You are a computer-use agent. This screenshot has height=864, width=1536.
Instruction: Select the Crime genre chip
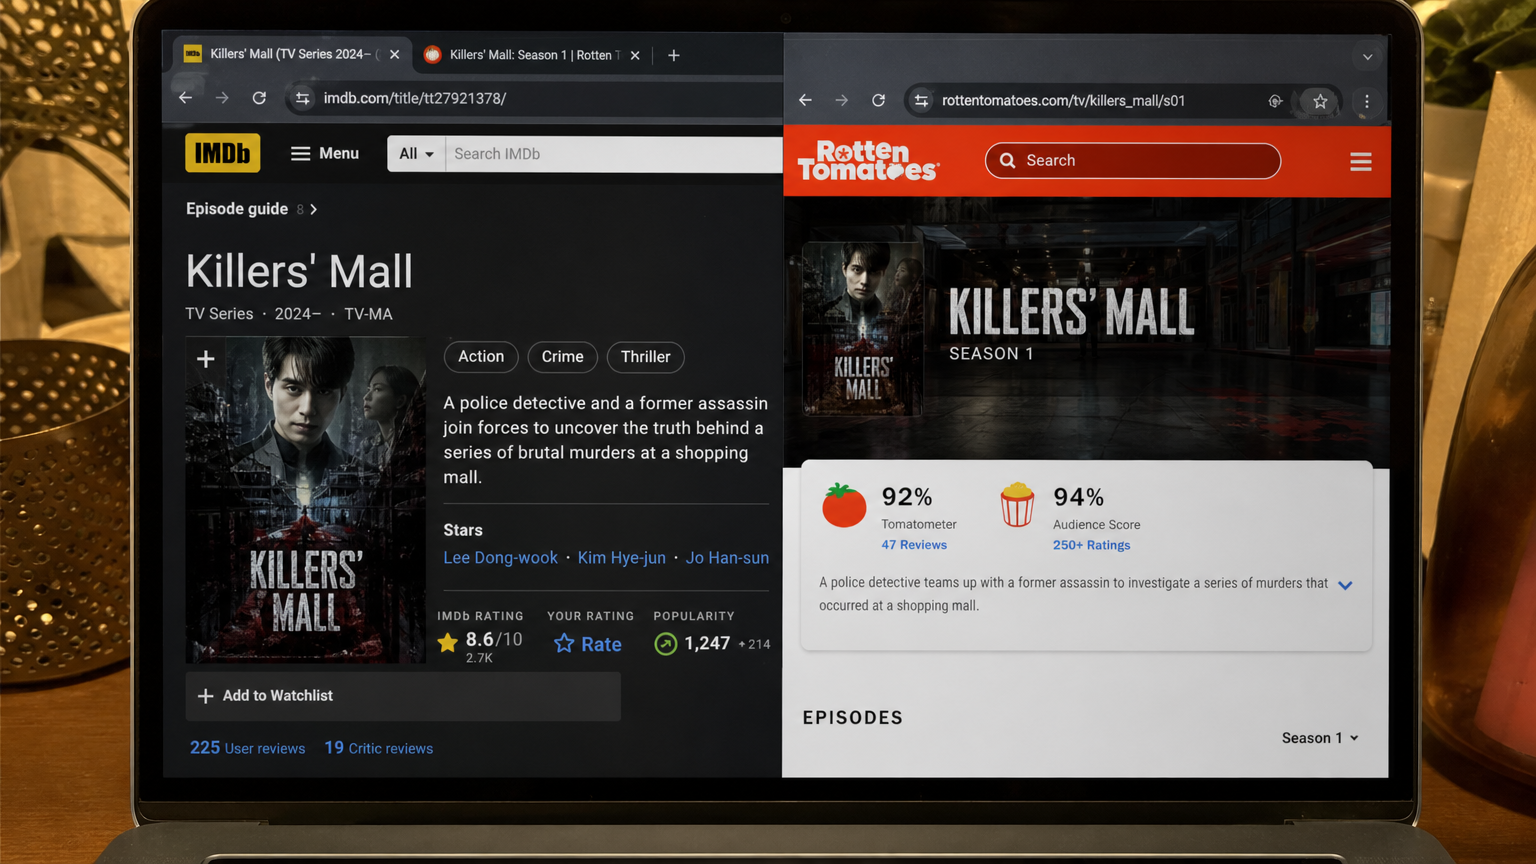[x=562, y=357]
